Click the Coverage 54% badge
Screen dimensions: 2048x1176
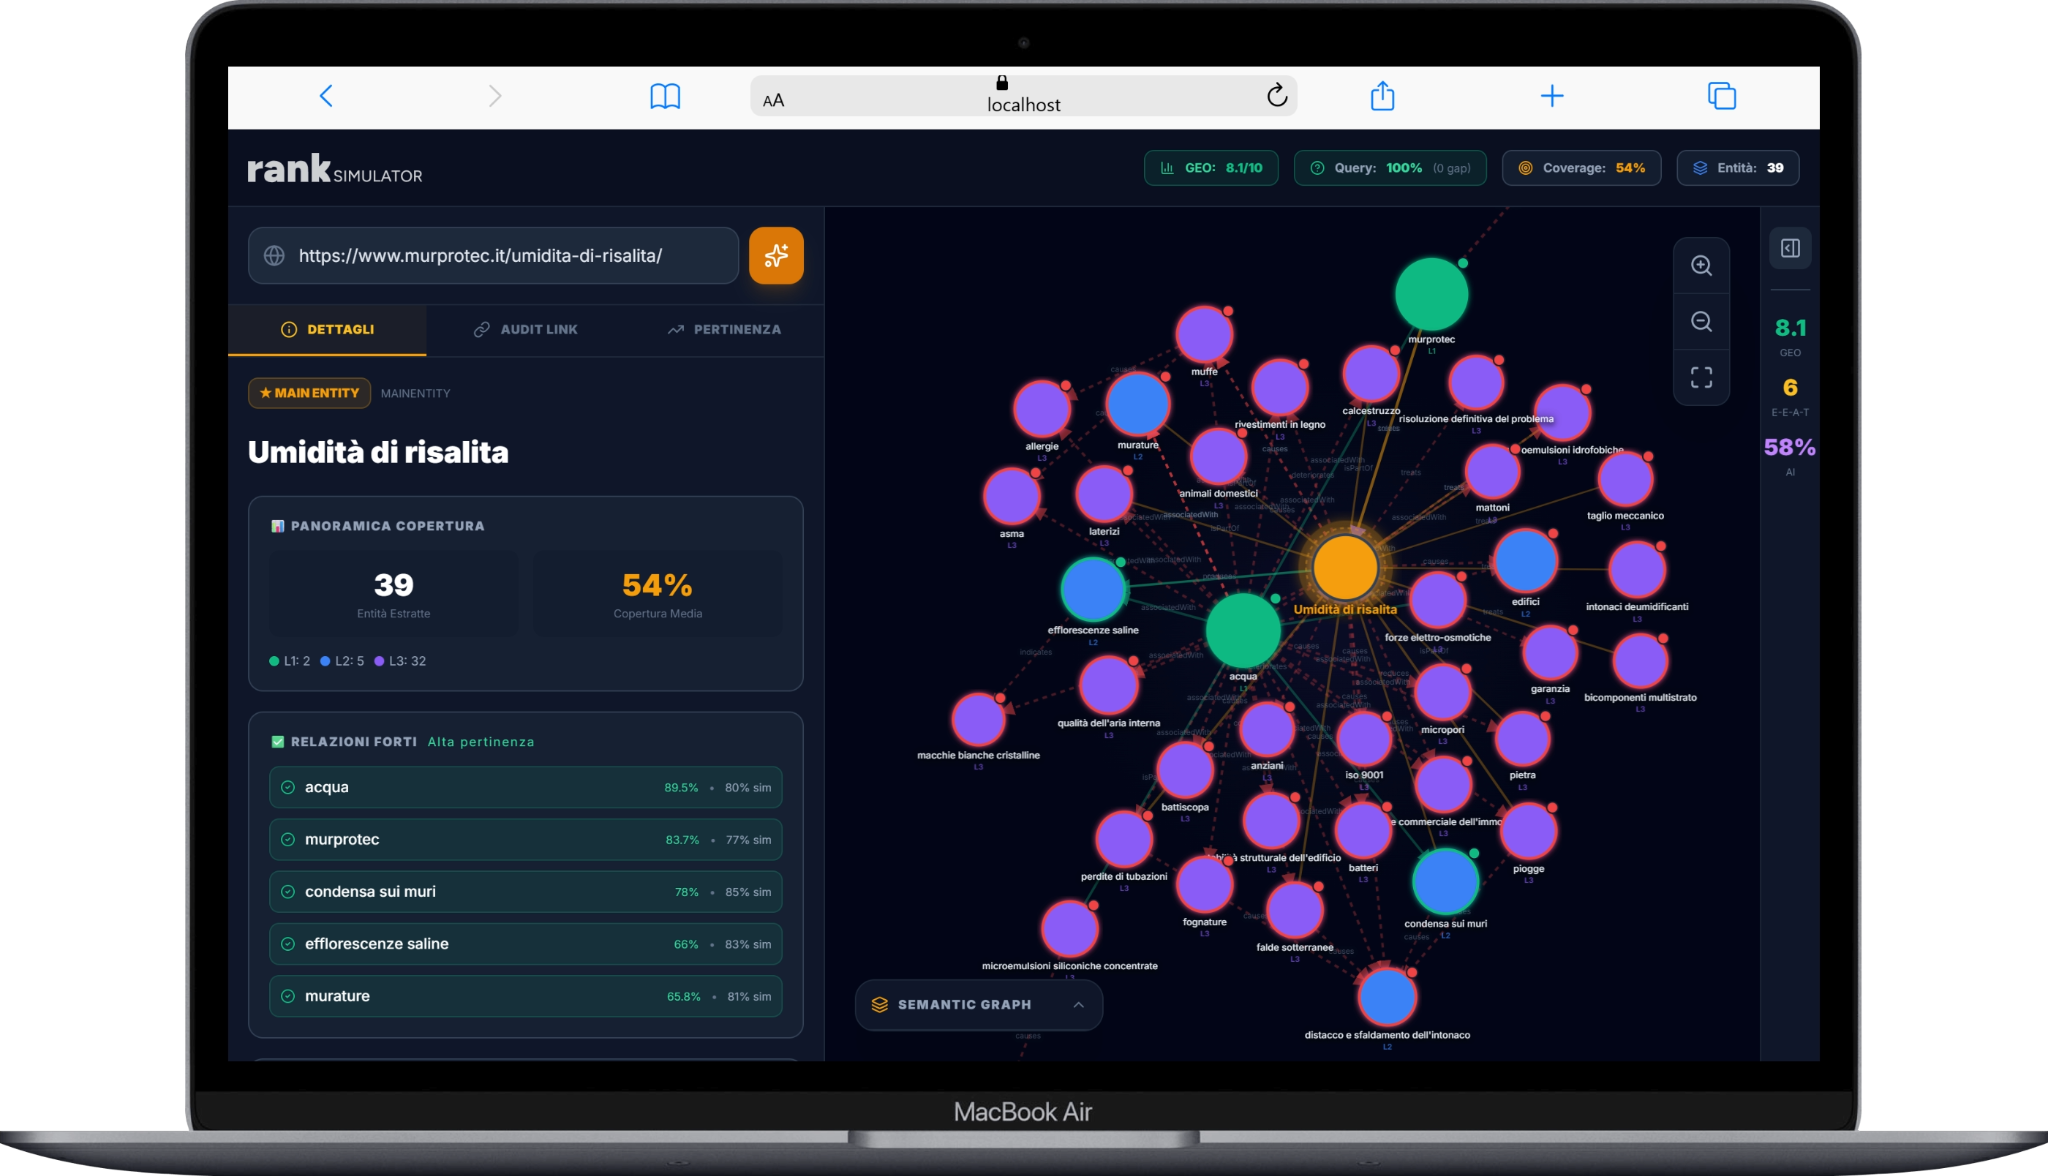[x=1581, y=168]
